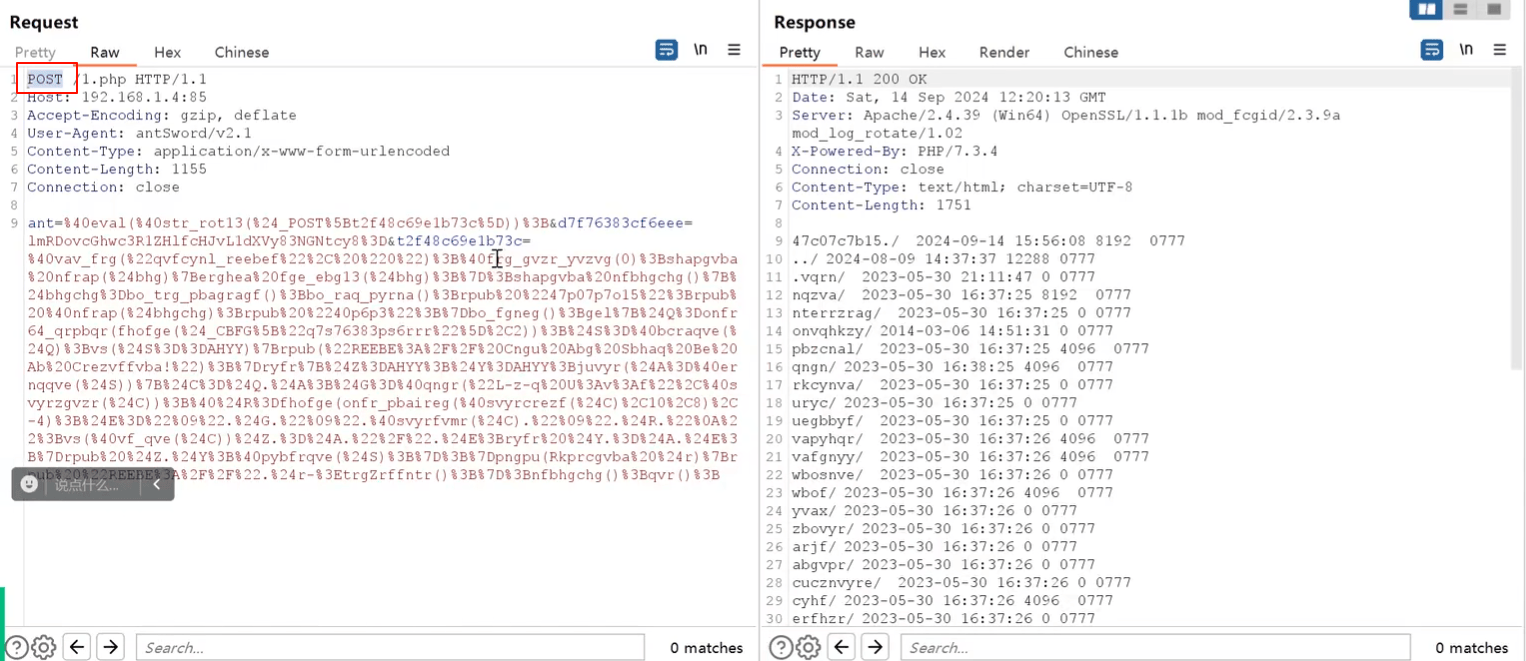This screenshot has height=661, width=1526.
Task: Open the Hex tab in the Request panel
Action: (168, 52)
